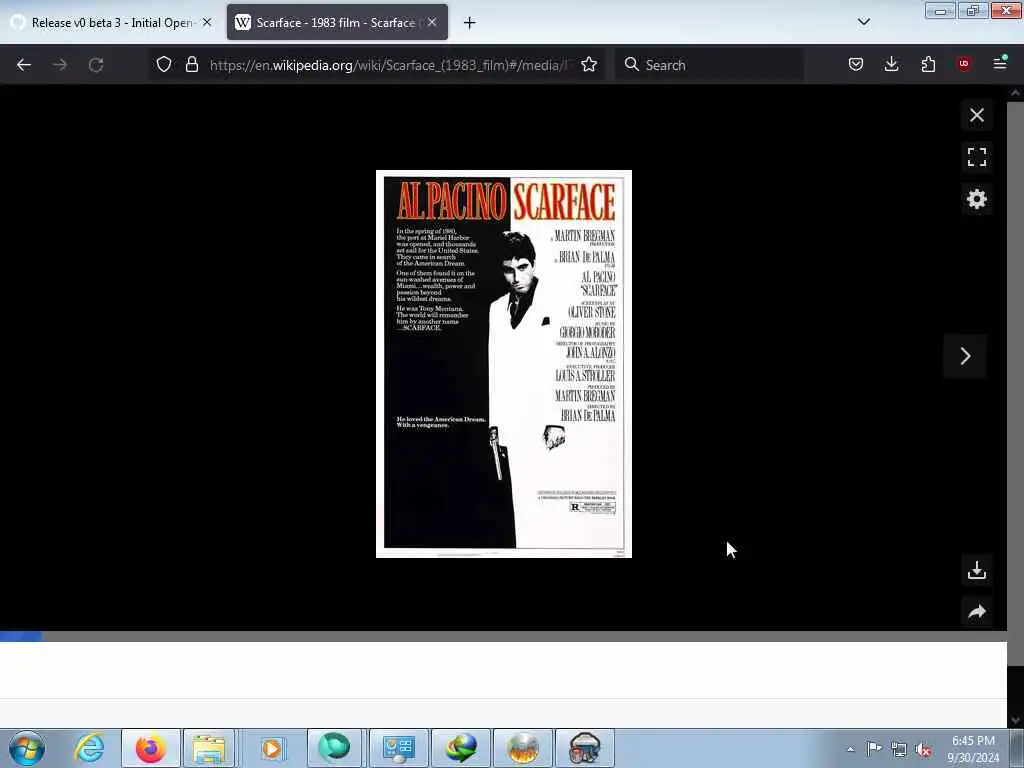Open Windows Media Player taskbar icon
Viewport: 1024px width, 768px height.
[x=272, y=748]
